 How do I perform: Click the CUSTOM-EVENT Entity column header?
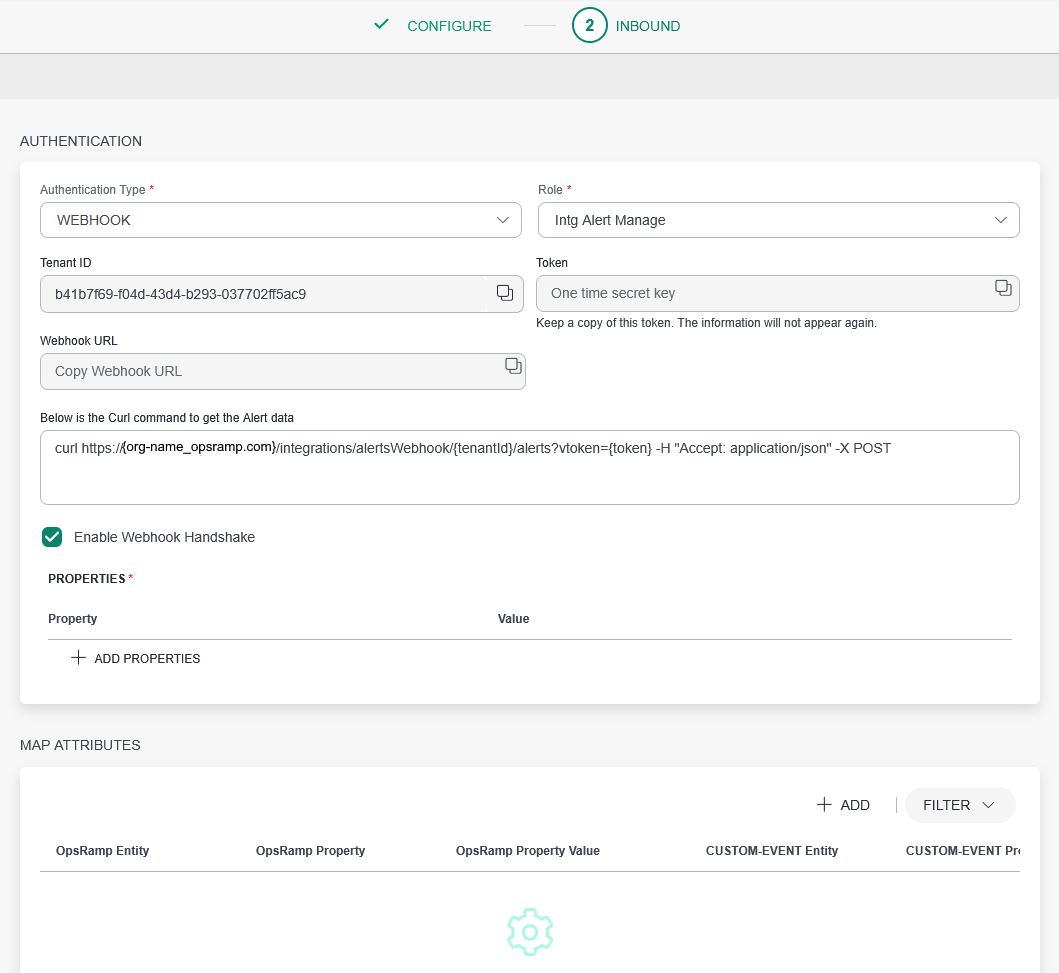click(772, 851)
